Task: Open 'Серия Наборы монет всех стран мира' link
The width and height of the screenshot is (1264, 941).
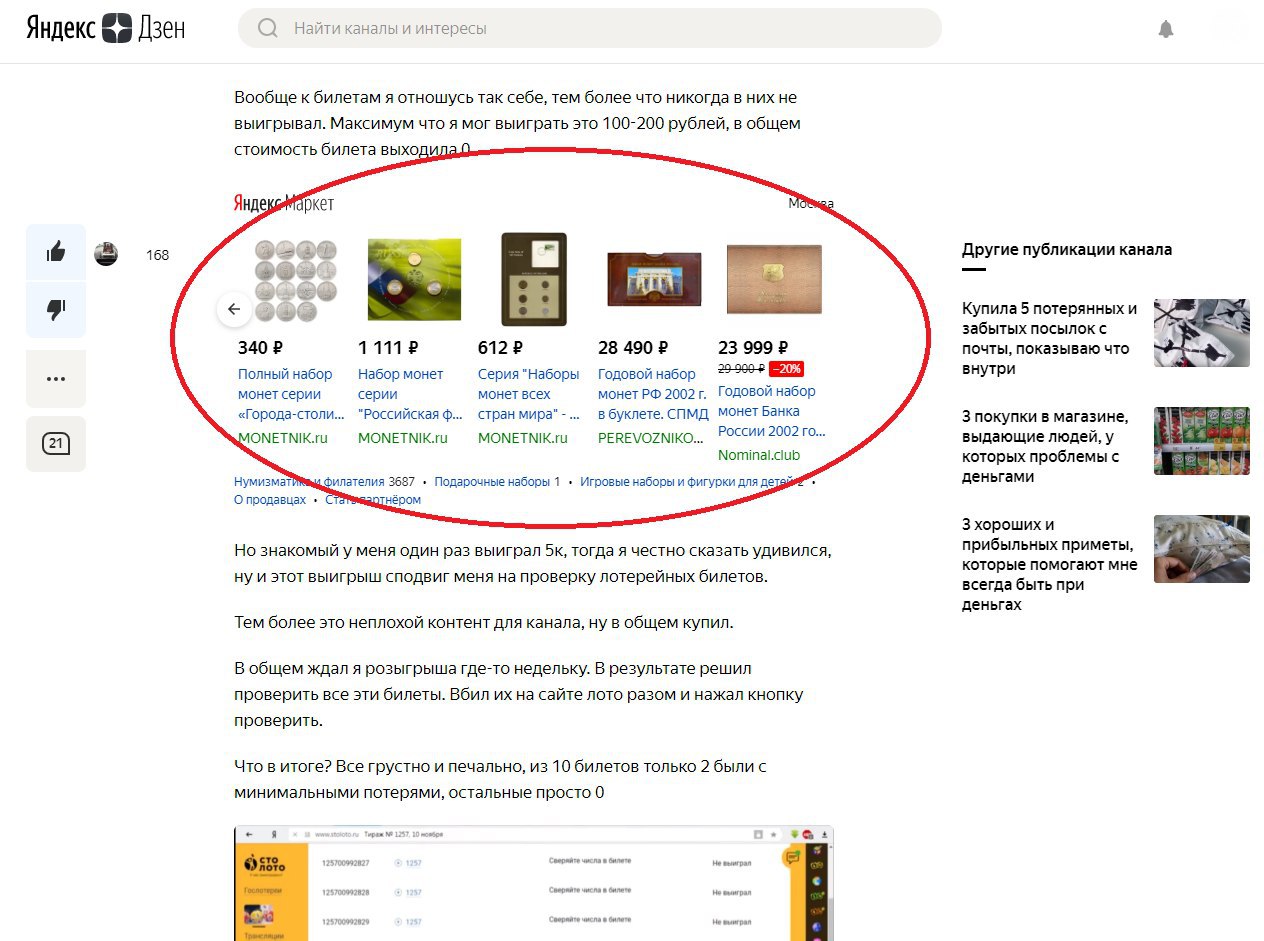Action: click(529, 394)
